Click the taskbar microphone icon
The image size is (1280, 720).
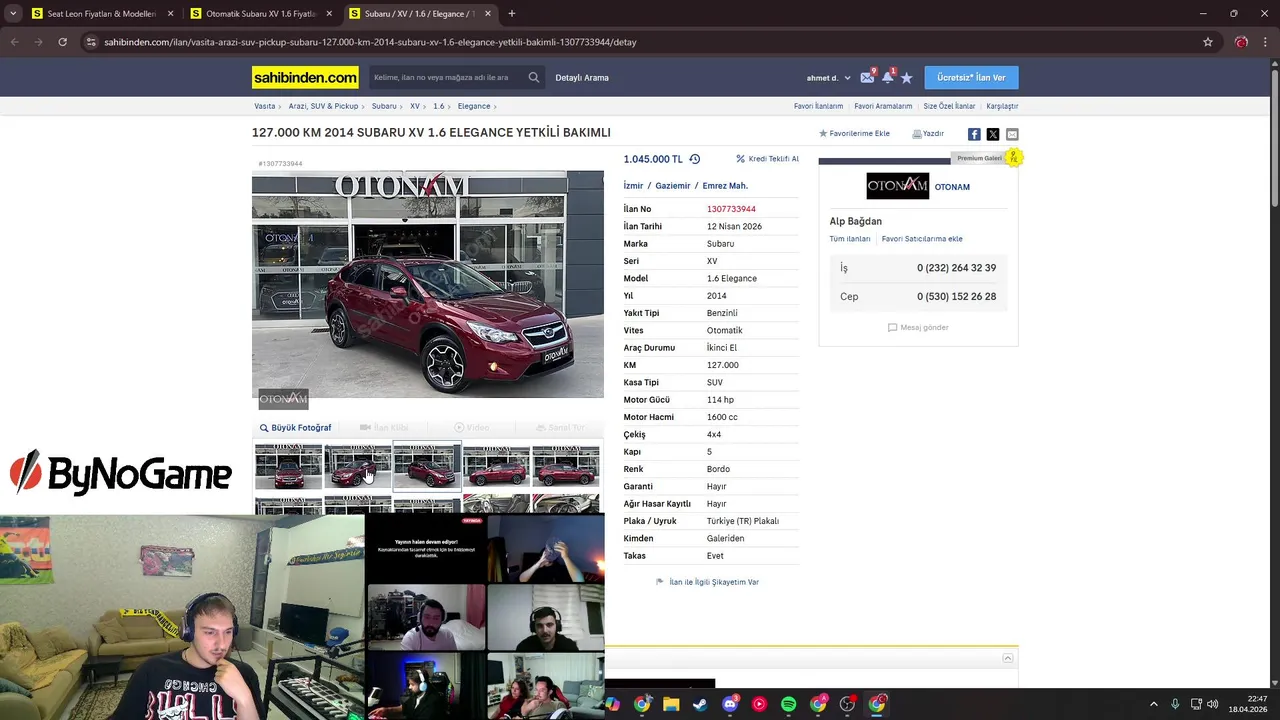point(1175,704)
